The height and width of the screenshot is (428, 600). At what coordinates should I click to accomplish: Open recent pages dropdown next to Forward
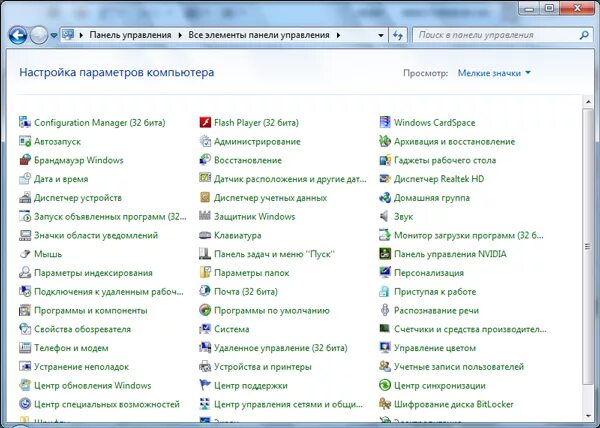click(54, 35)
